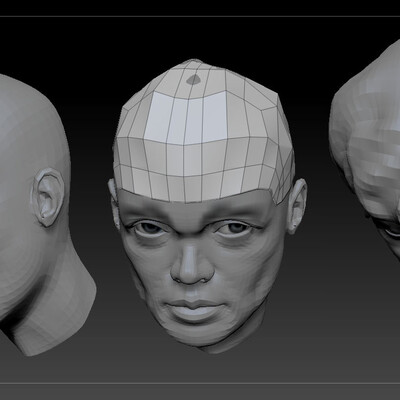Click the ear of the back-view head model
The height and width of the screenshot is (400, 400).
coord(47,197)
